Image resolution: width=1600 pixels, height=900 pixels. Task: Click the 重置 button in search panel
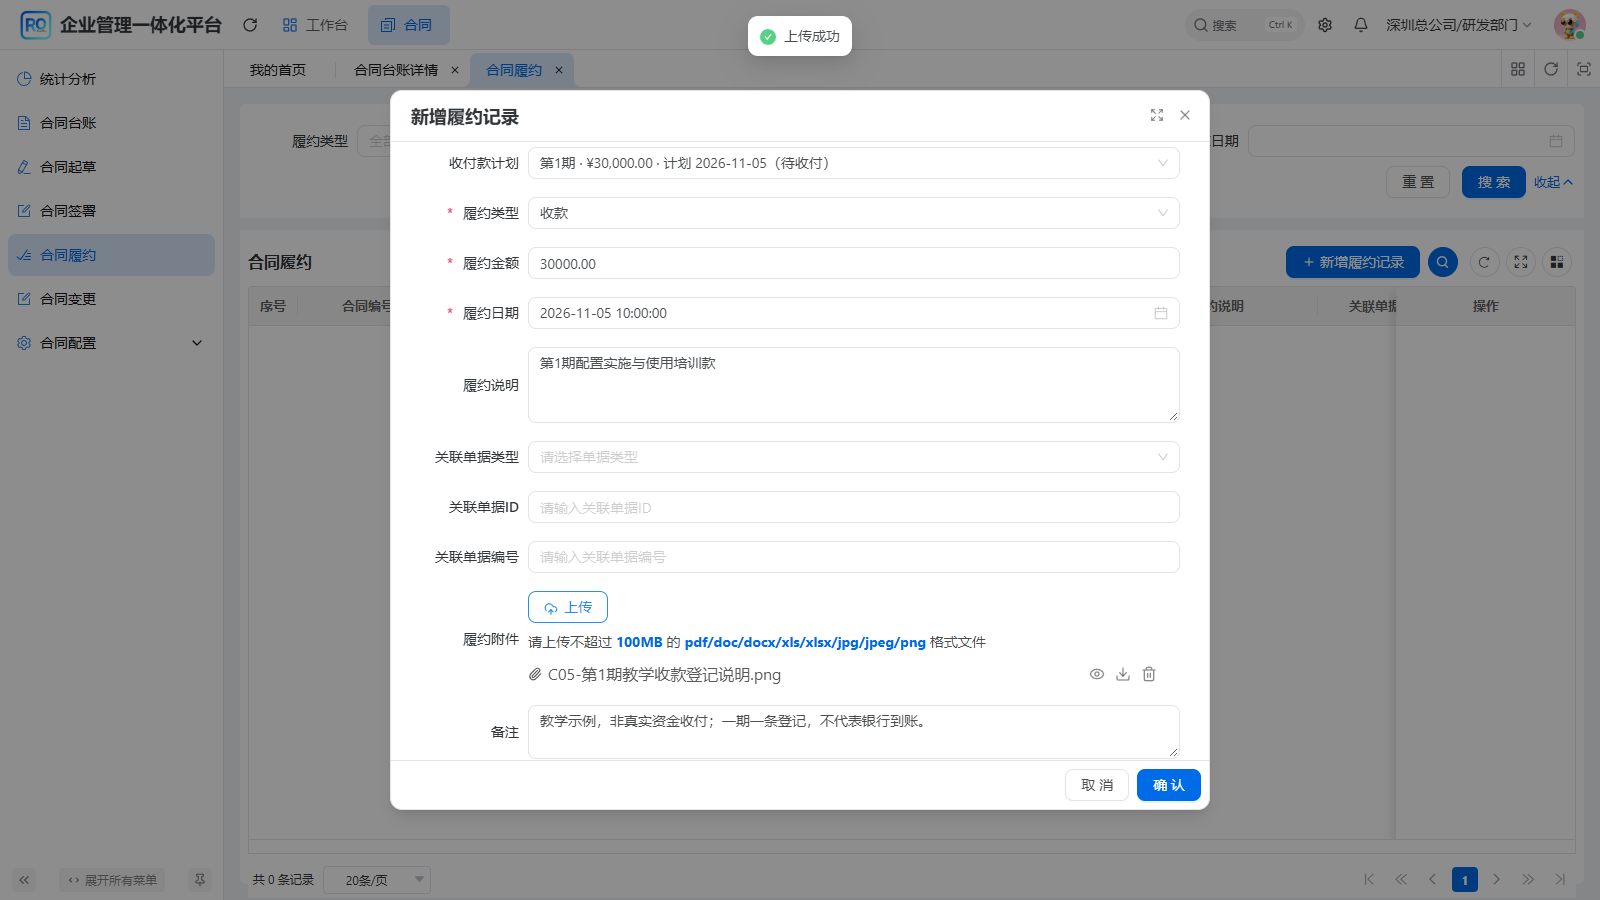[1418, 182]
